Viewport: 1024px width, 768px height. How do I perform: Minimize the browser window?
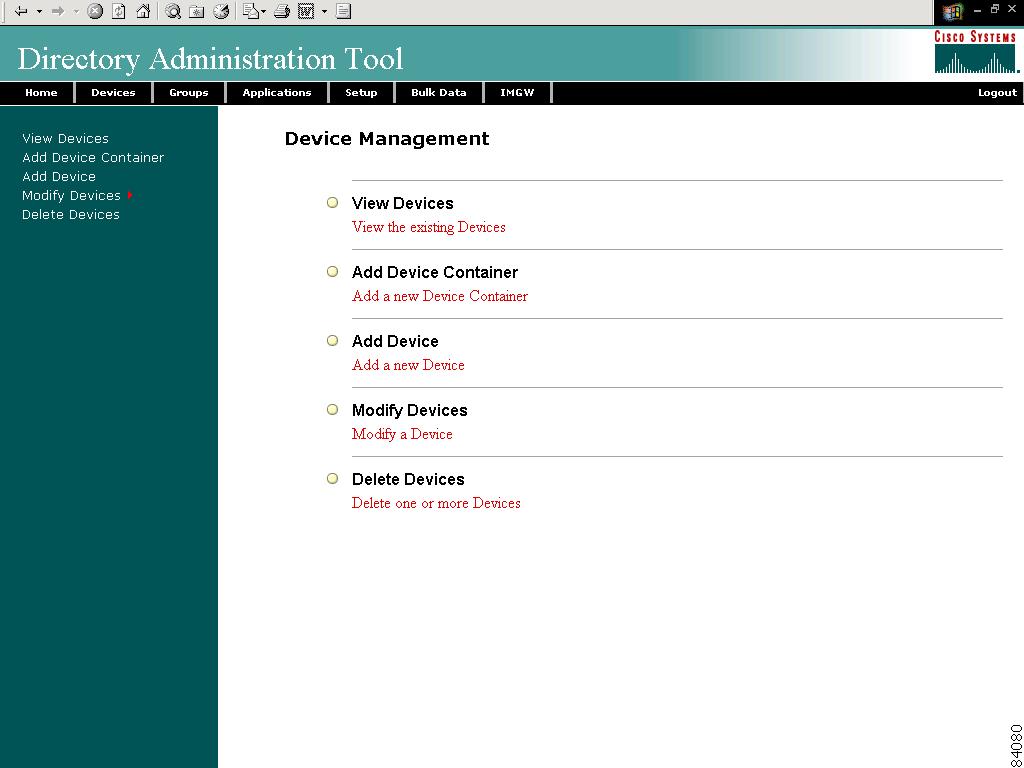point(978,10)
